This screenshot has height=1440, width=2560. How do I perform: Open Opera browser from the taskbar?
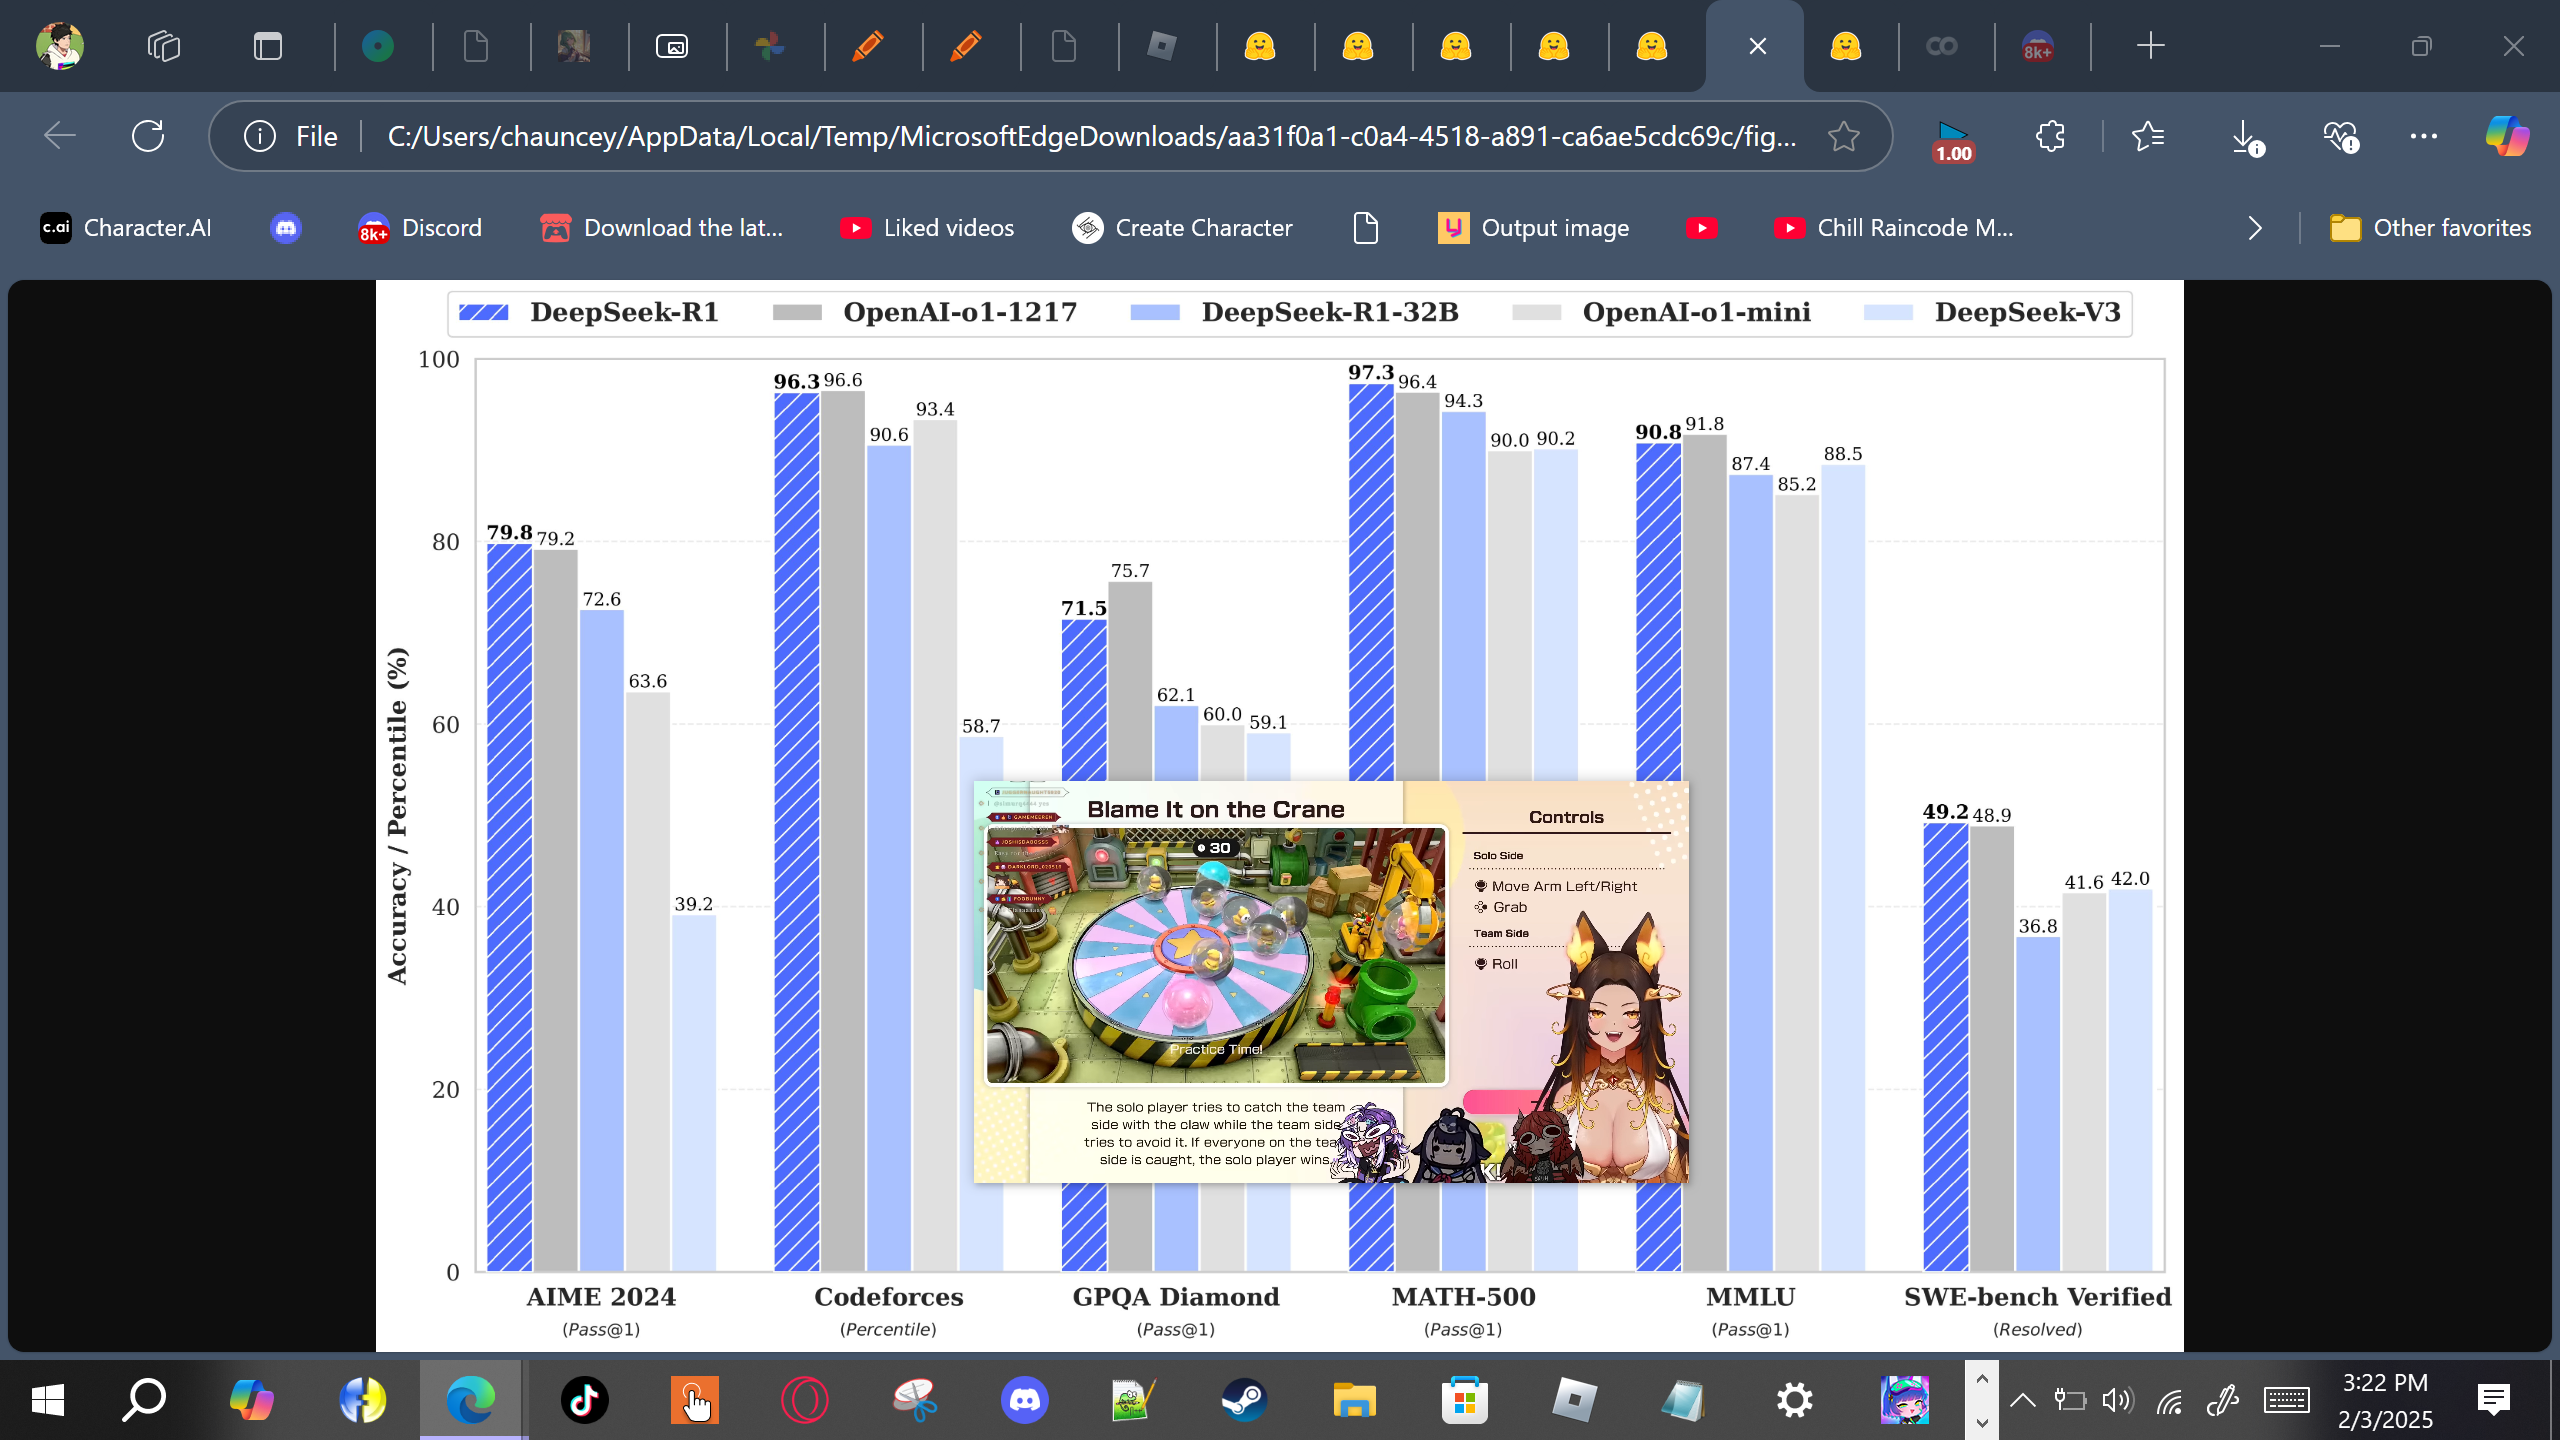(x=804, y=1400)
